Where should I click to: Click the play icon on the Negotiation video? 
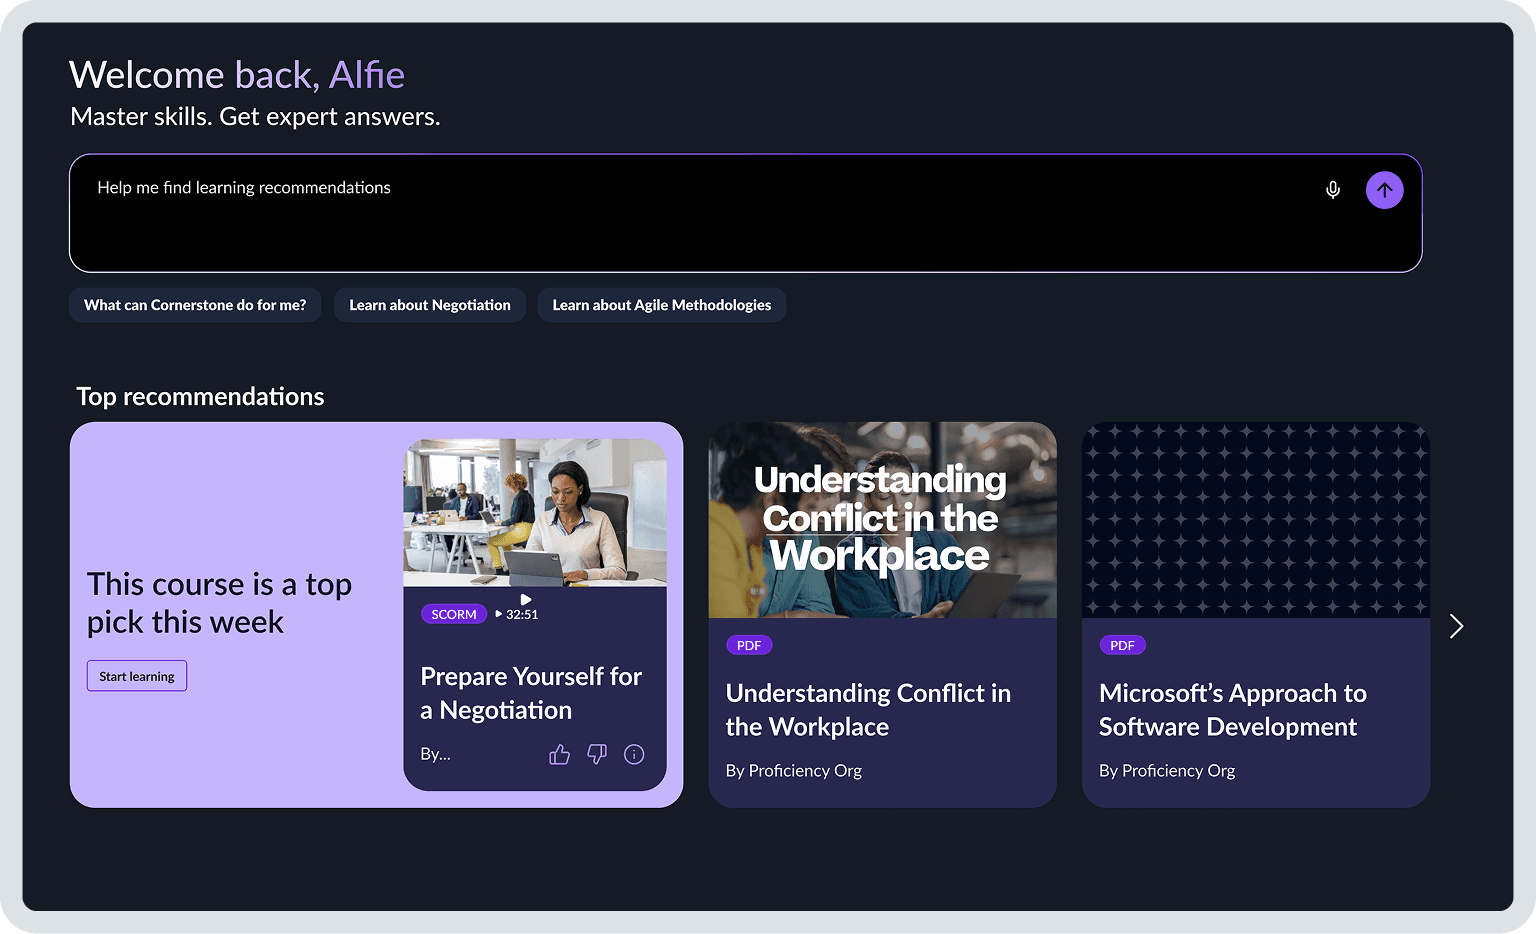point(524,599)
